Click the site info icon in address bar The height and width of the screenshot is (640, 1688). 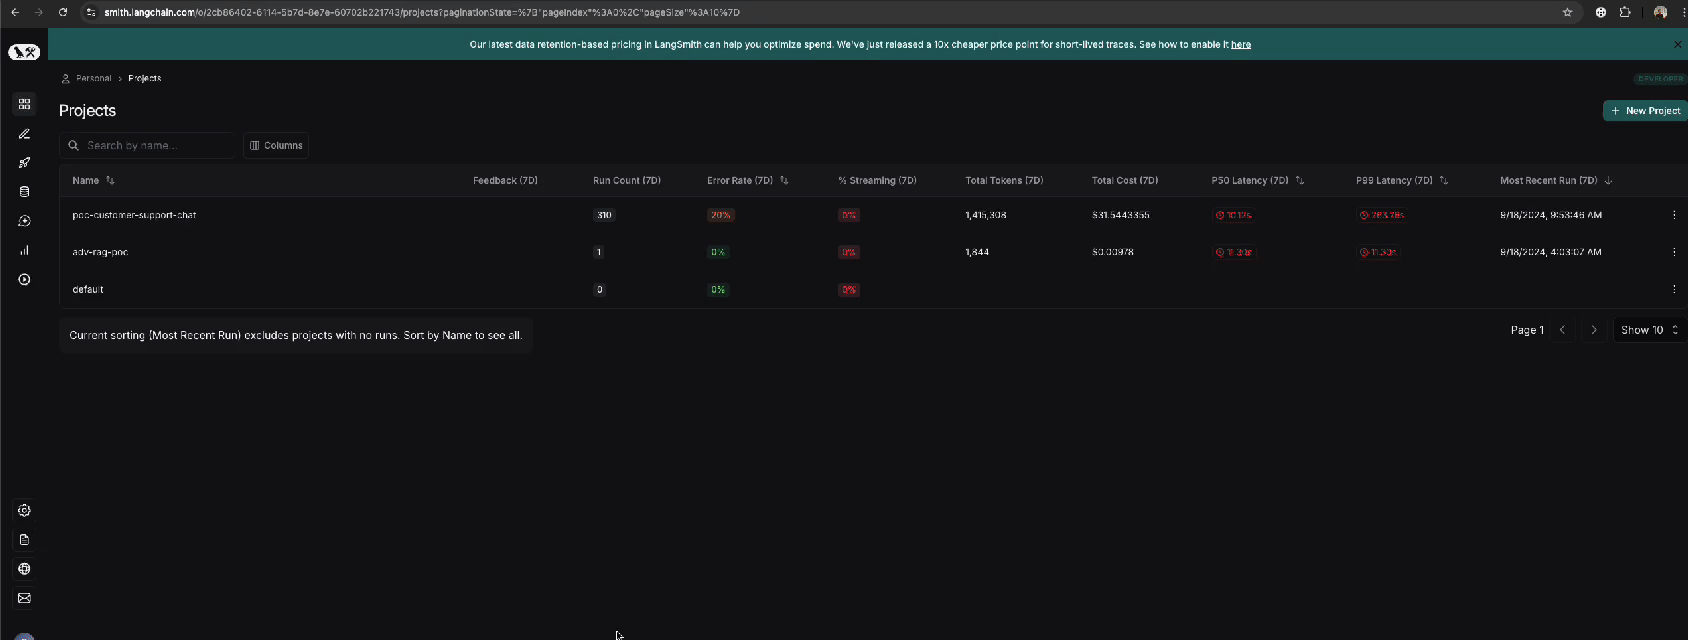point(91,12)
